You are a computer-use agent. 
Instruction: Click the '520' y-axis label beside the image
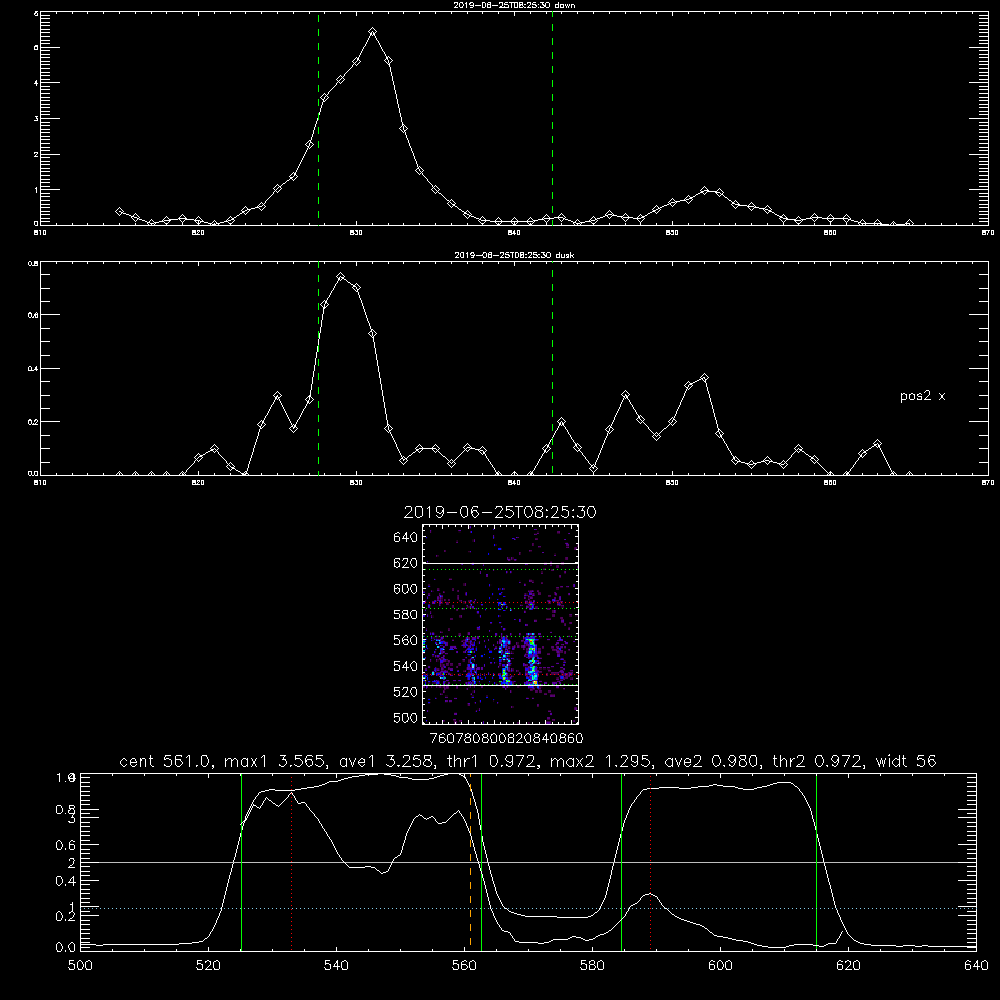pyautogui.click(x=406, y=692)
